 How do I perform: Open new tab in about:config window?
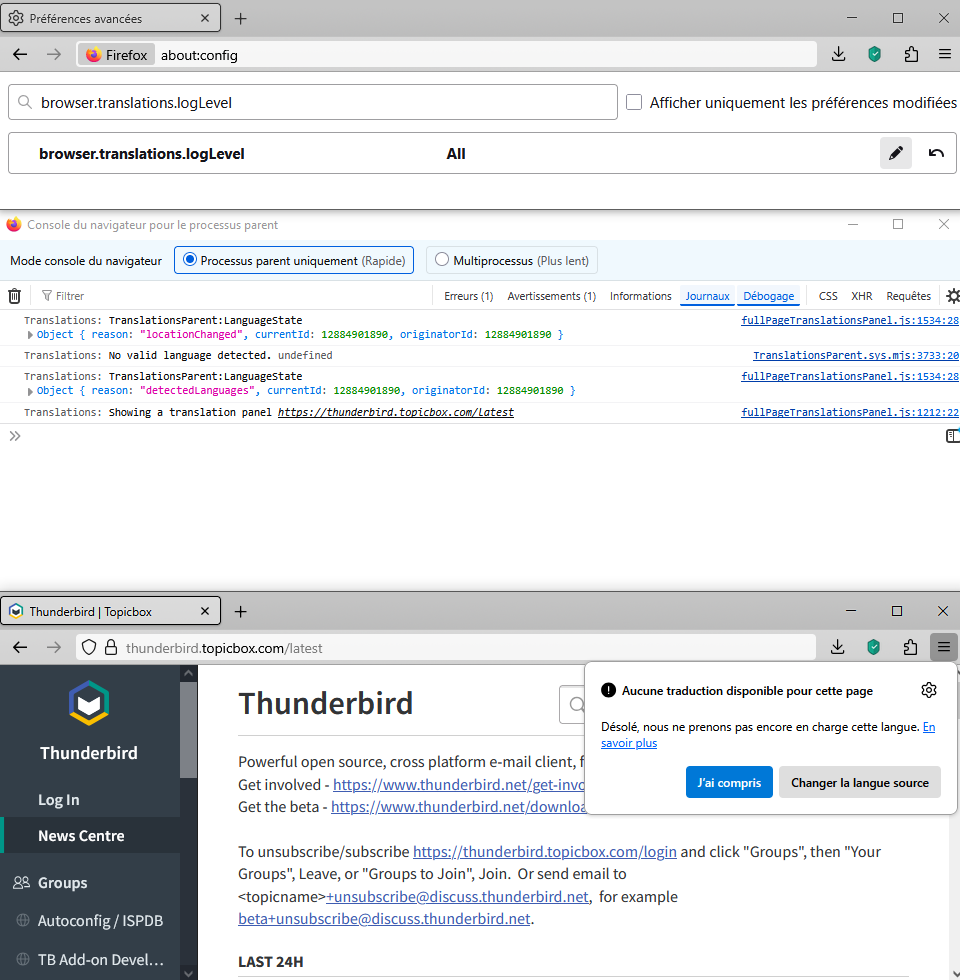(x=241, y=19)
